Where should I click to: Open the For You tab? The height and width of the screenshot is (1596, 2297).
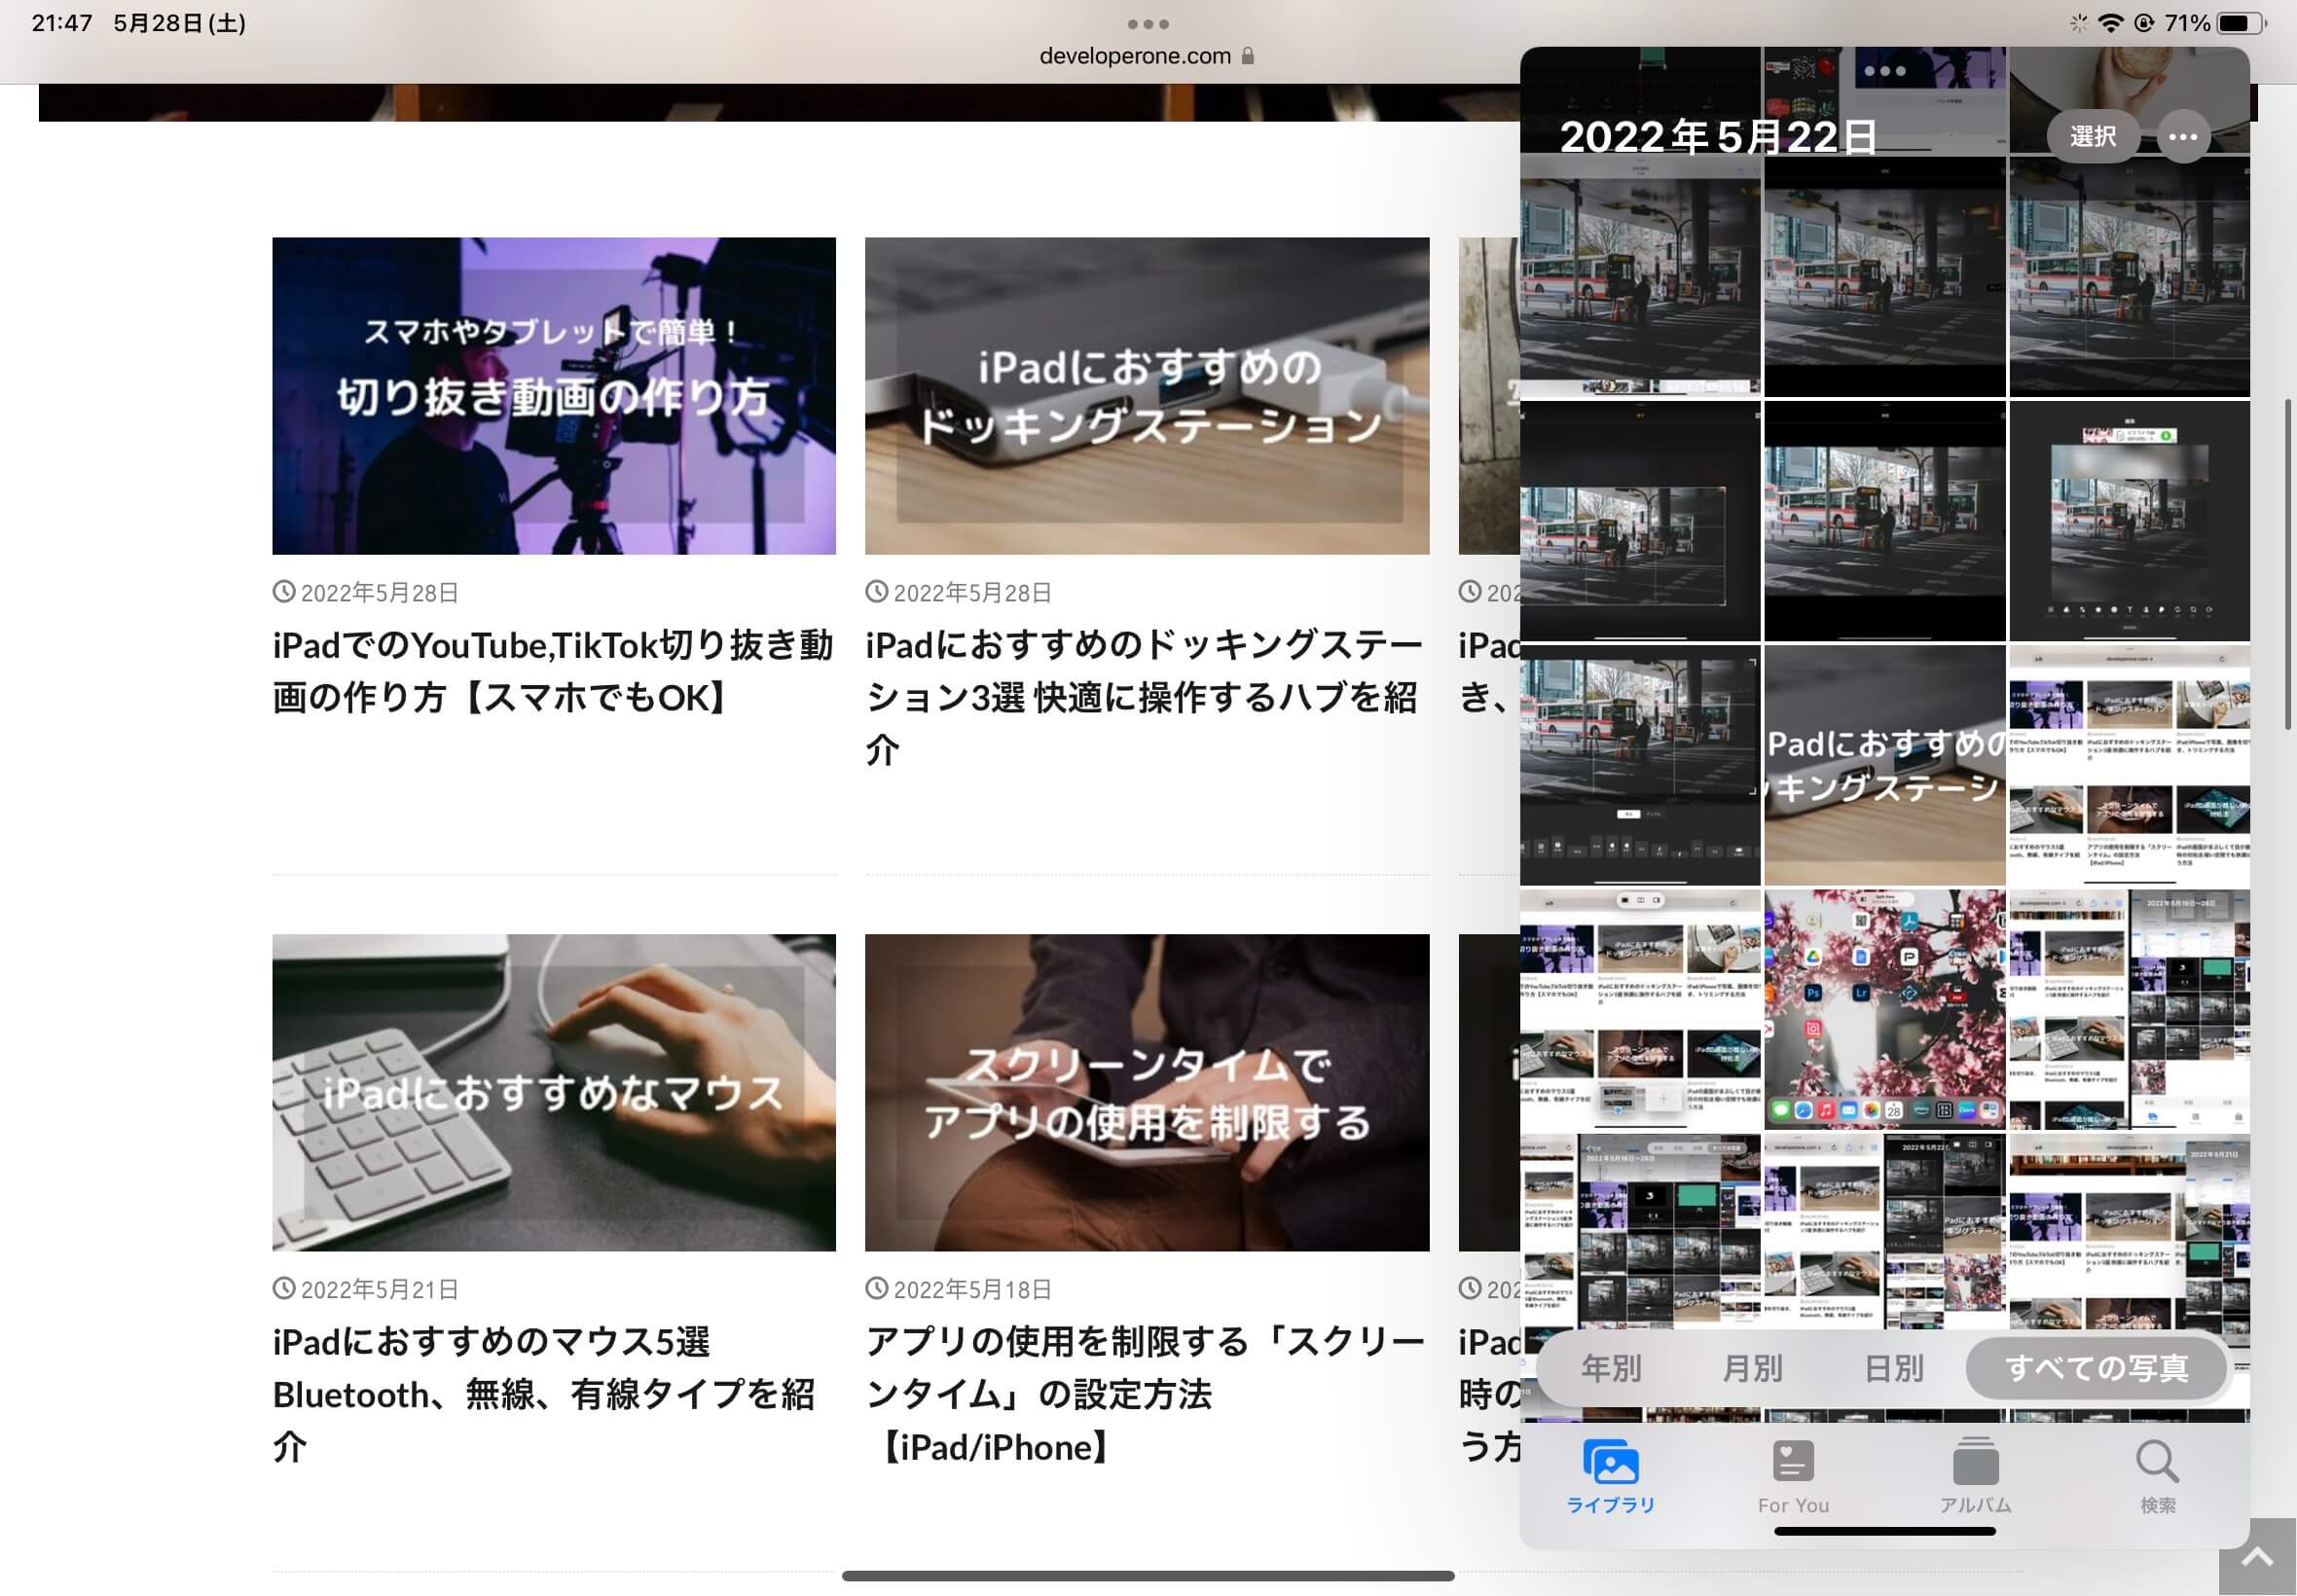1792,1477
